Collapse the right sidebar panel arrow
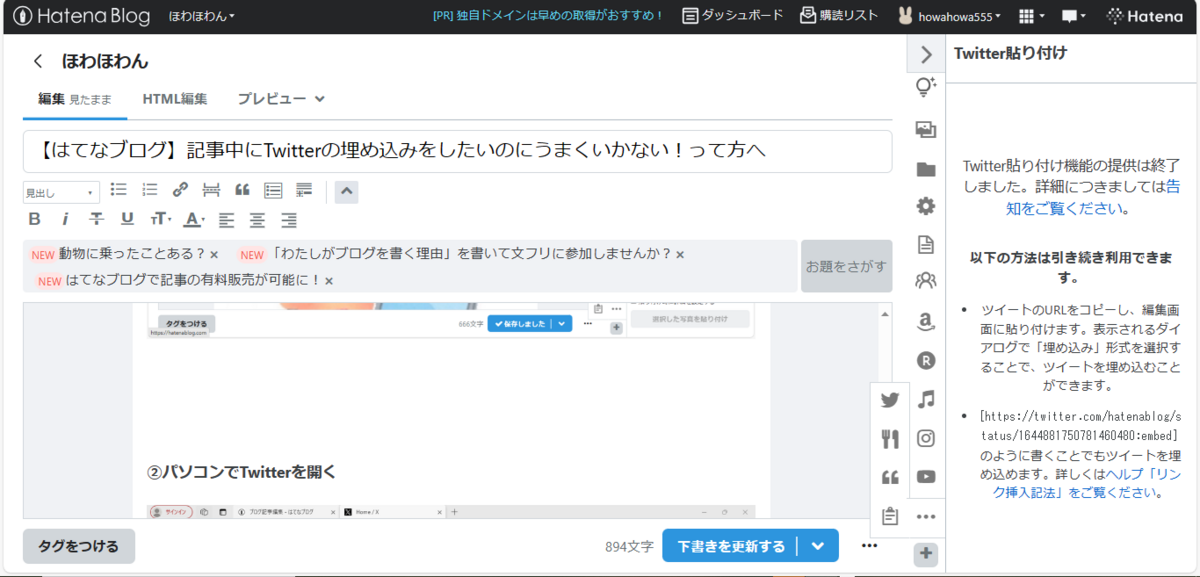Viewport: 1200px width, 577px height. click(x=926, y=54)
